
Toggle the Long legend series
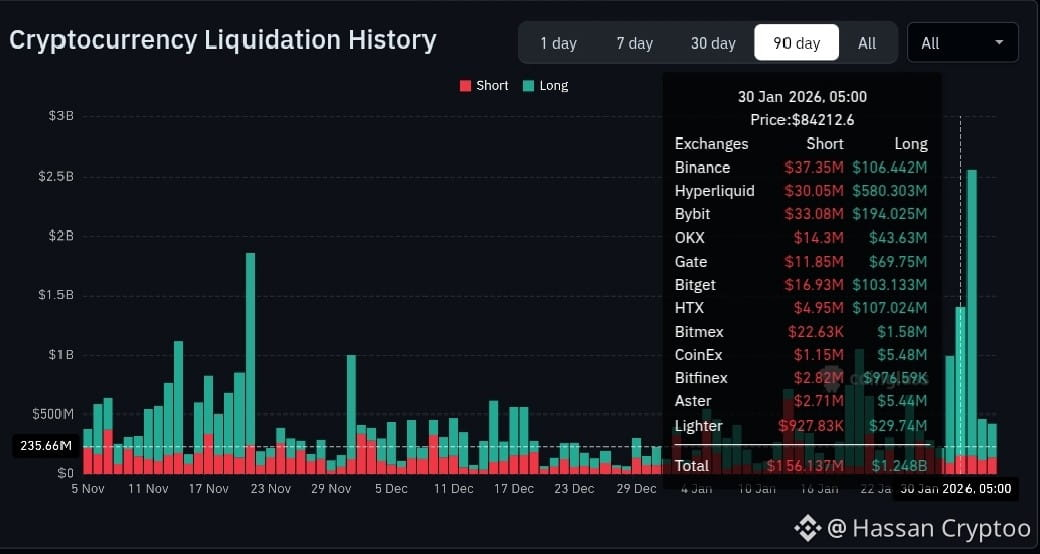pos(545,86)
